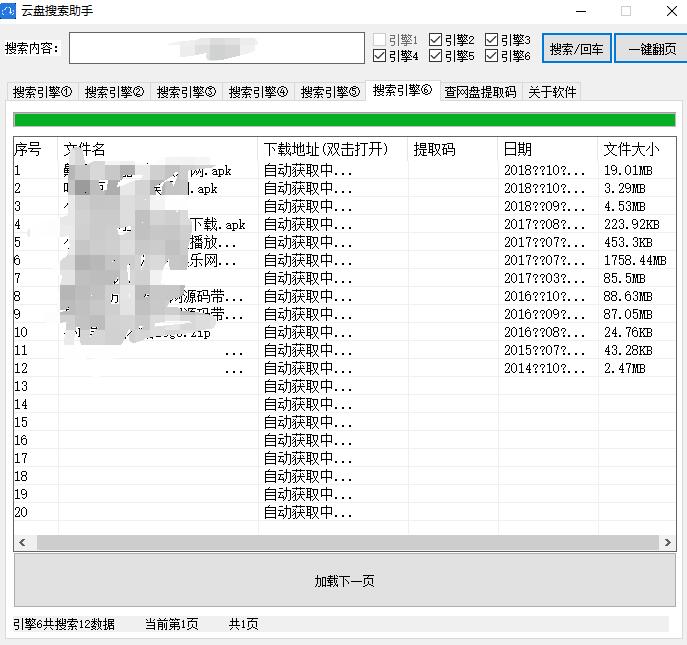Click the 文件名 column header
Image resolution: width=687 pixels, height=645 pixels.
157,149
